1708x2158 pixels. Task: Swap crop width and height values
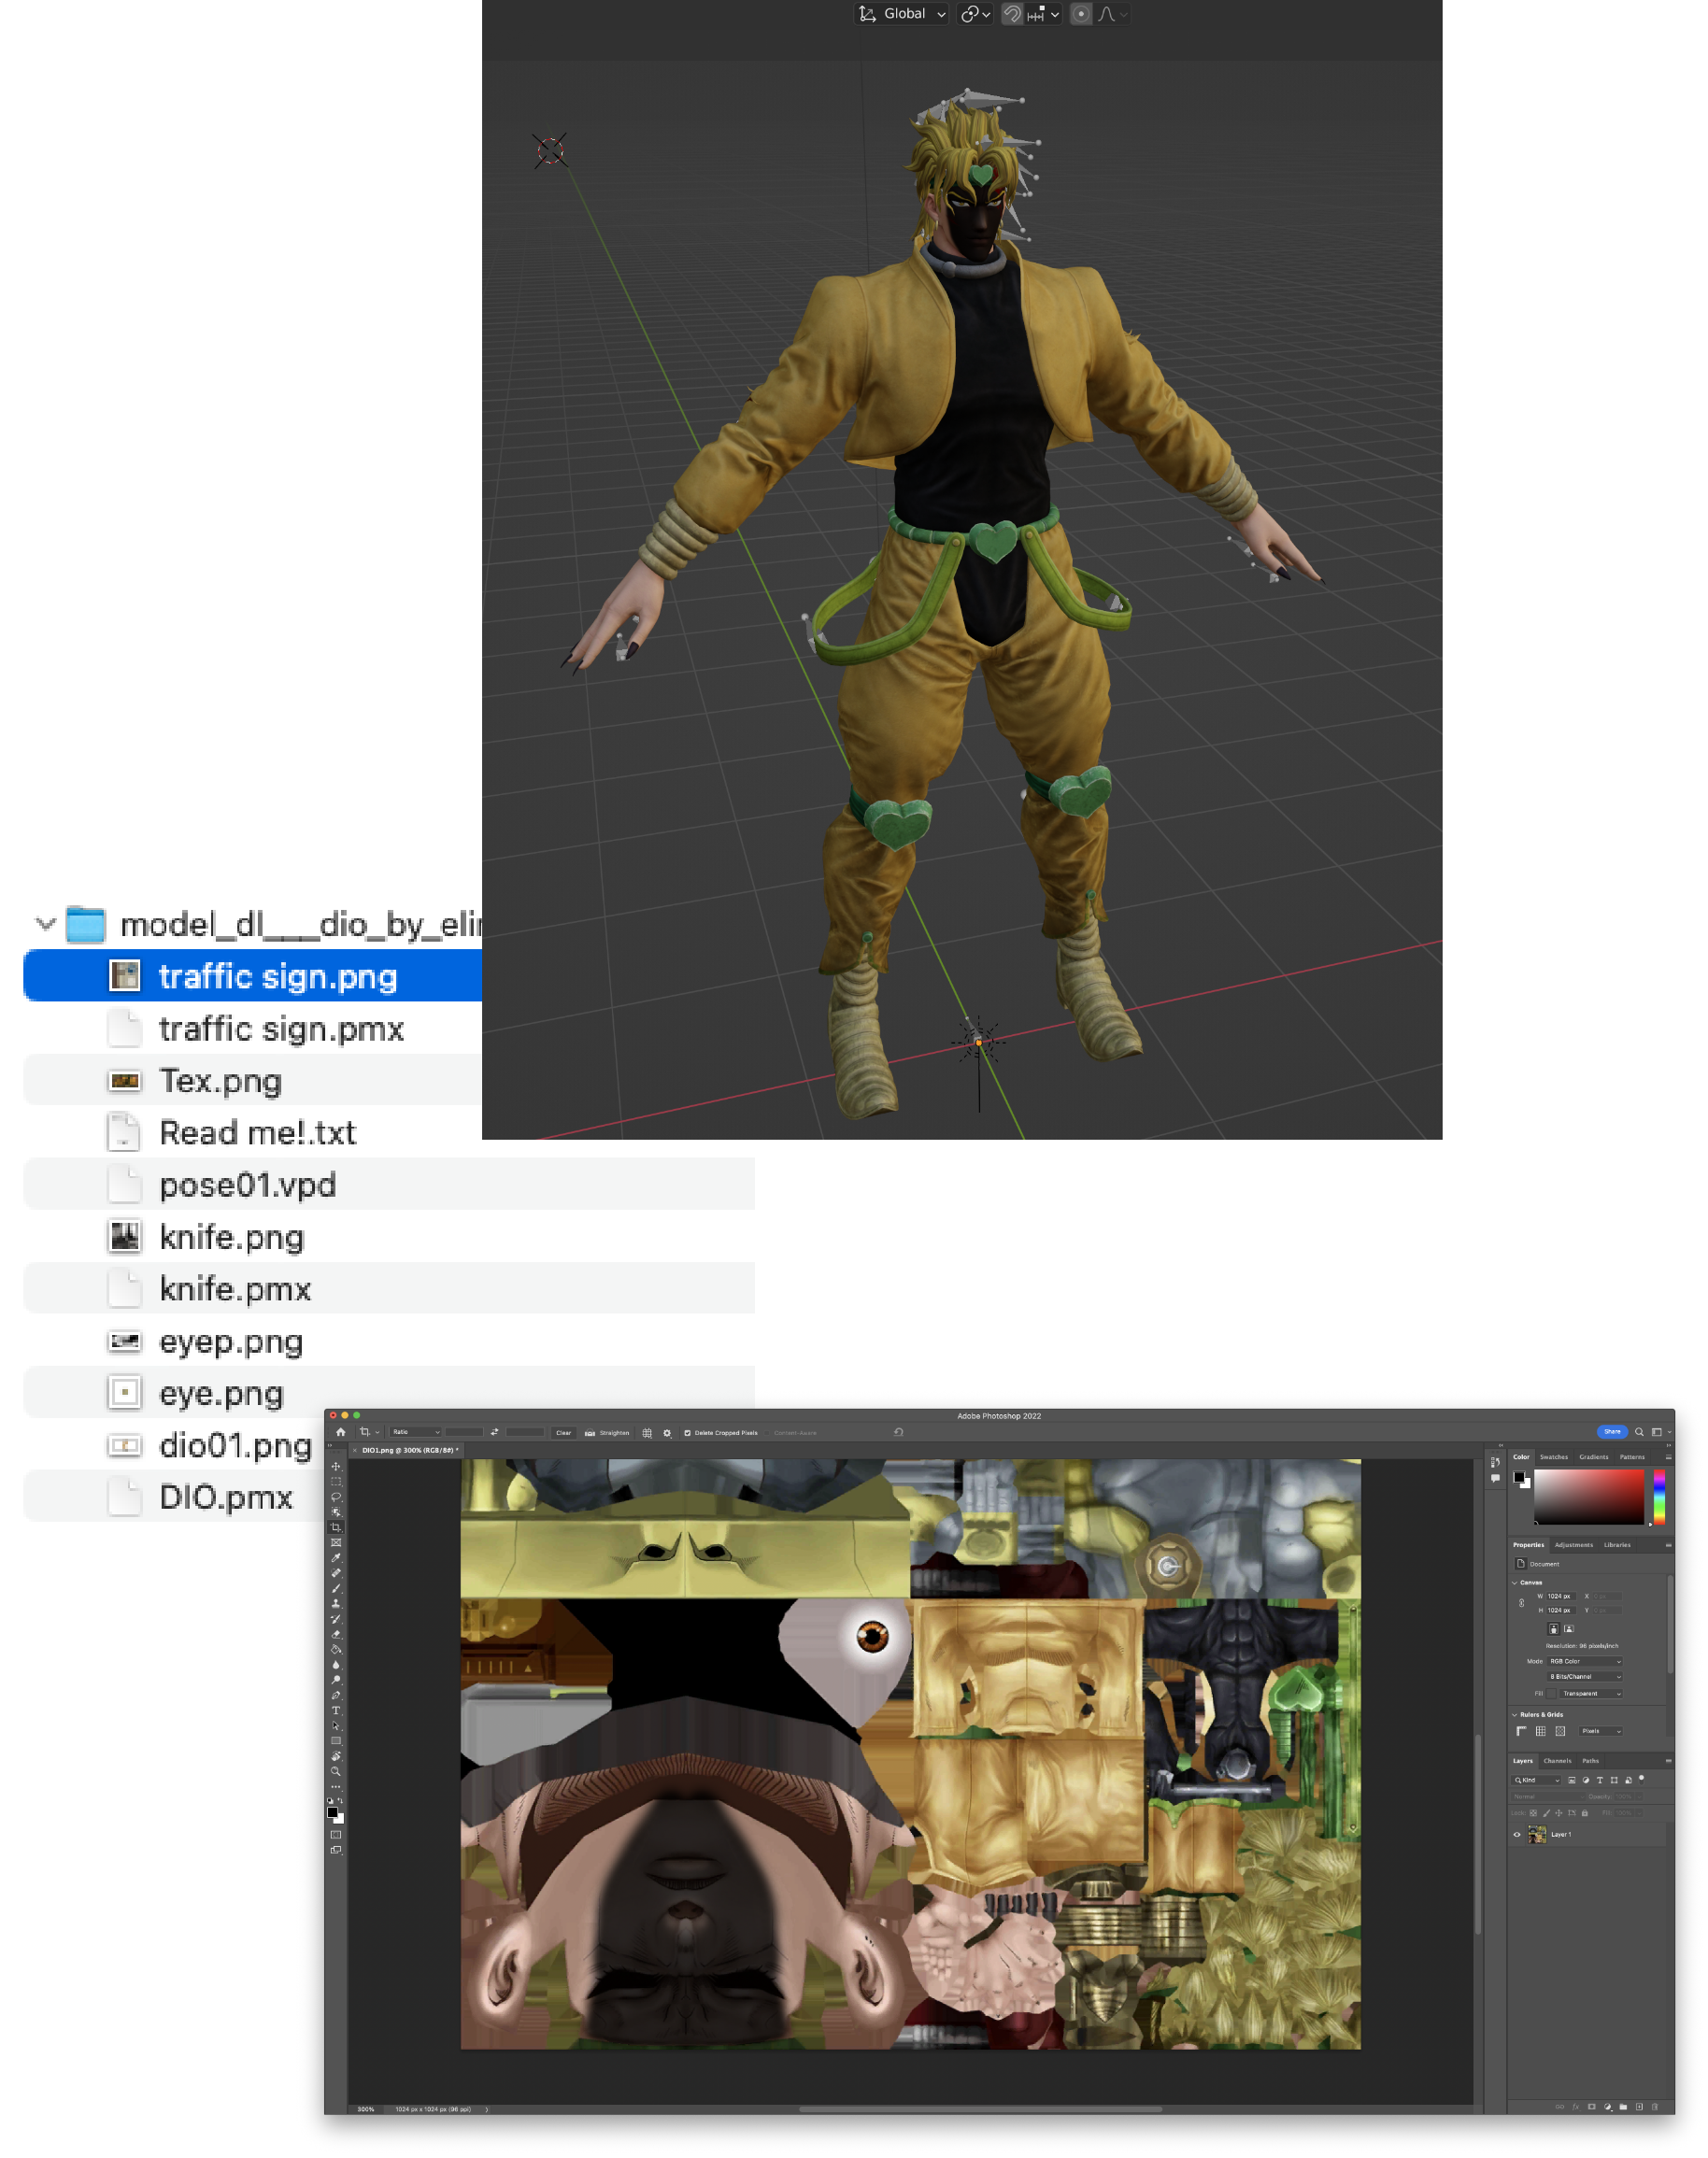[x=495, y=1432]
